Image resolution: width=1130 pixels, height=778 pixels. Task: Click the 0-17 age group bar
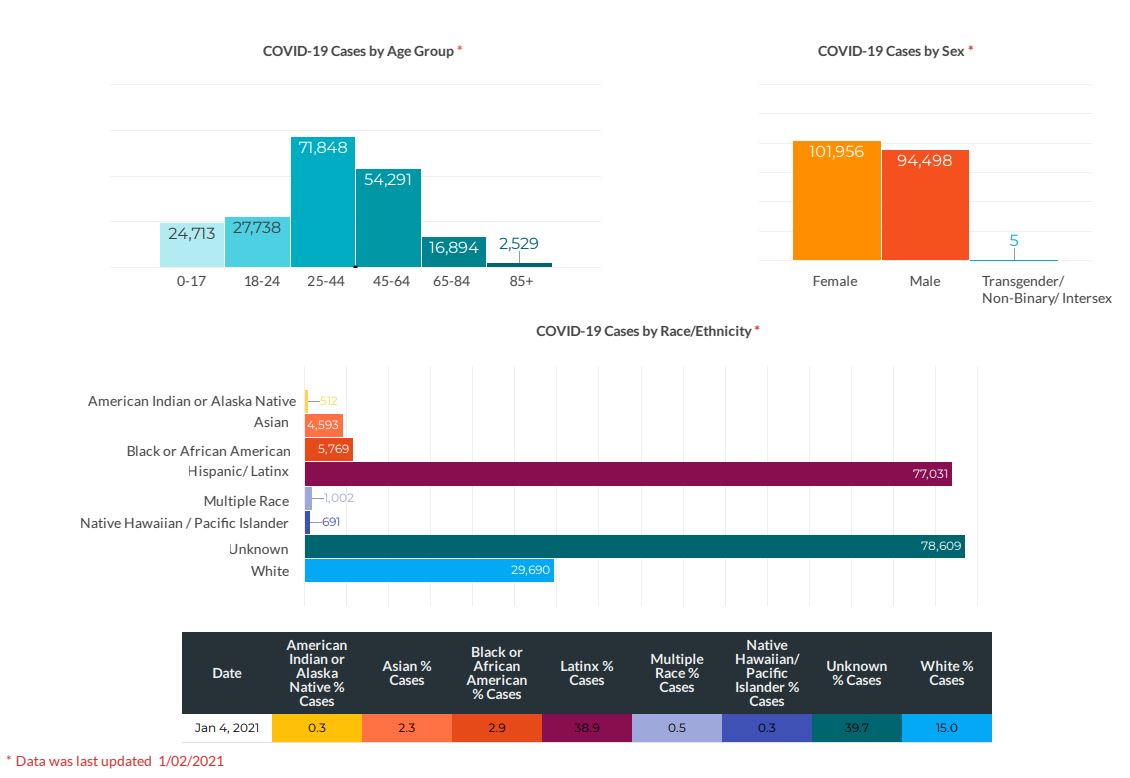(x=192, y=245)
